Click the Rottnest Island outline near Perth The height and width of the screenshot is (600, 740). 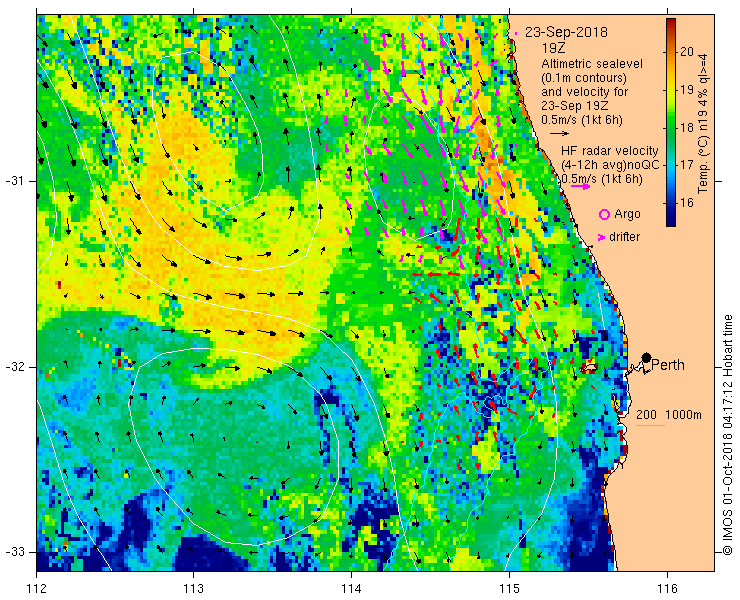click(589, 367)
